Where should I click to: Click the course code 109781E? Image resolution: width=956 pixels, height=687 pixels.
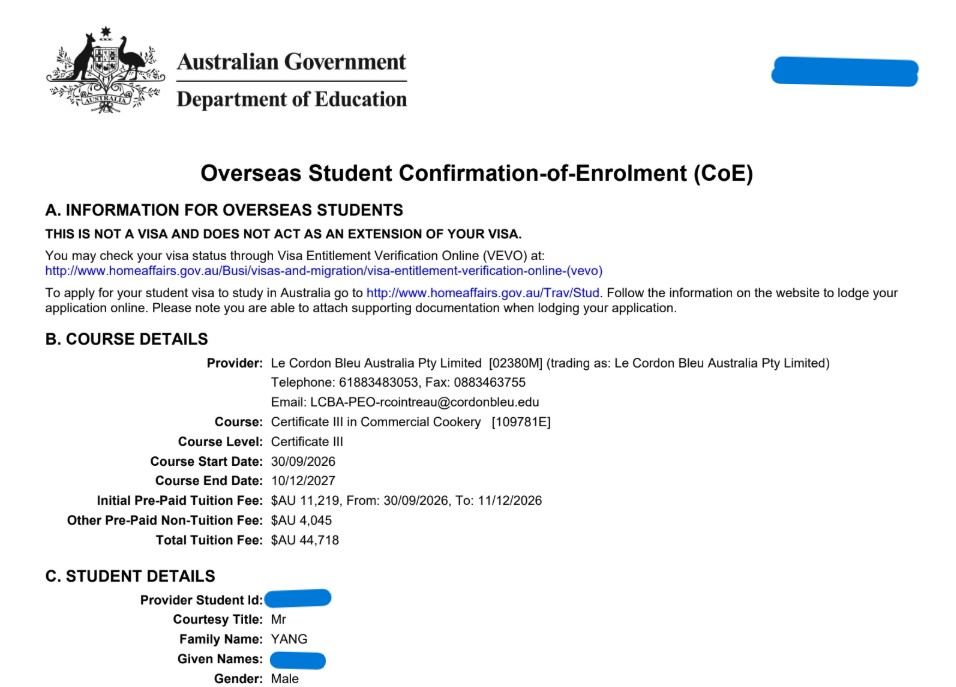coord(521,422)
